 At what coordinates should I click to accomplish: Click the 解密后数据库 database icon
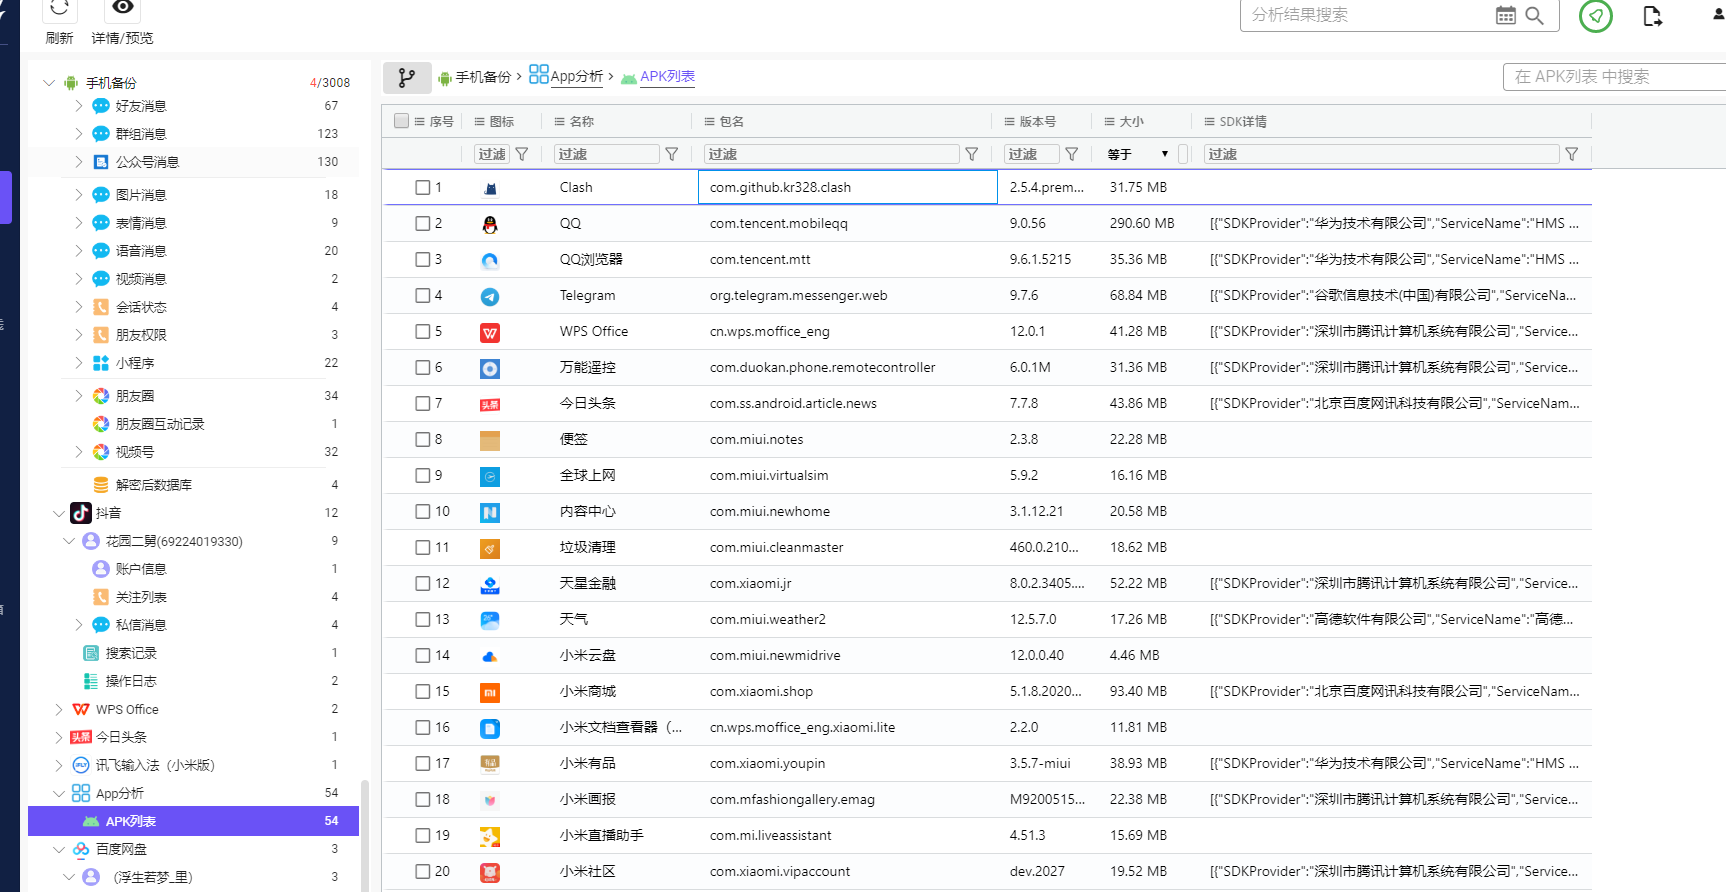tap(101, 484)
